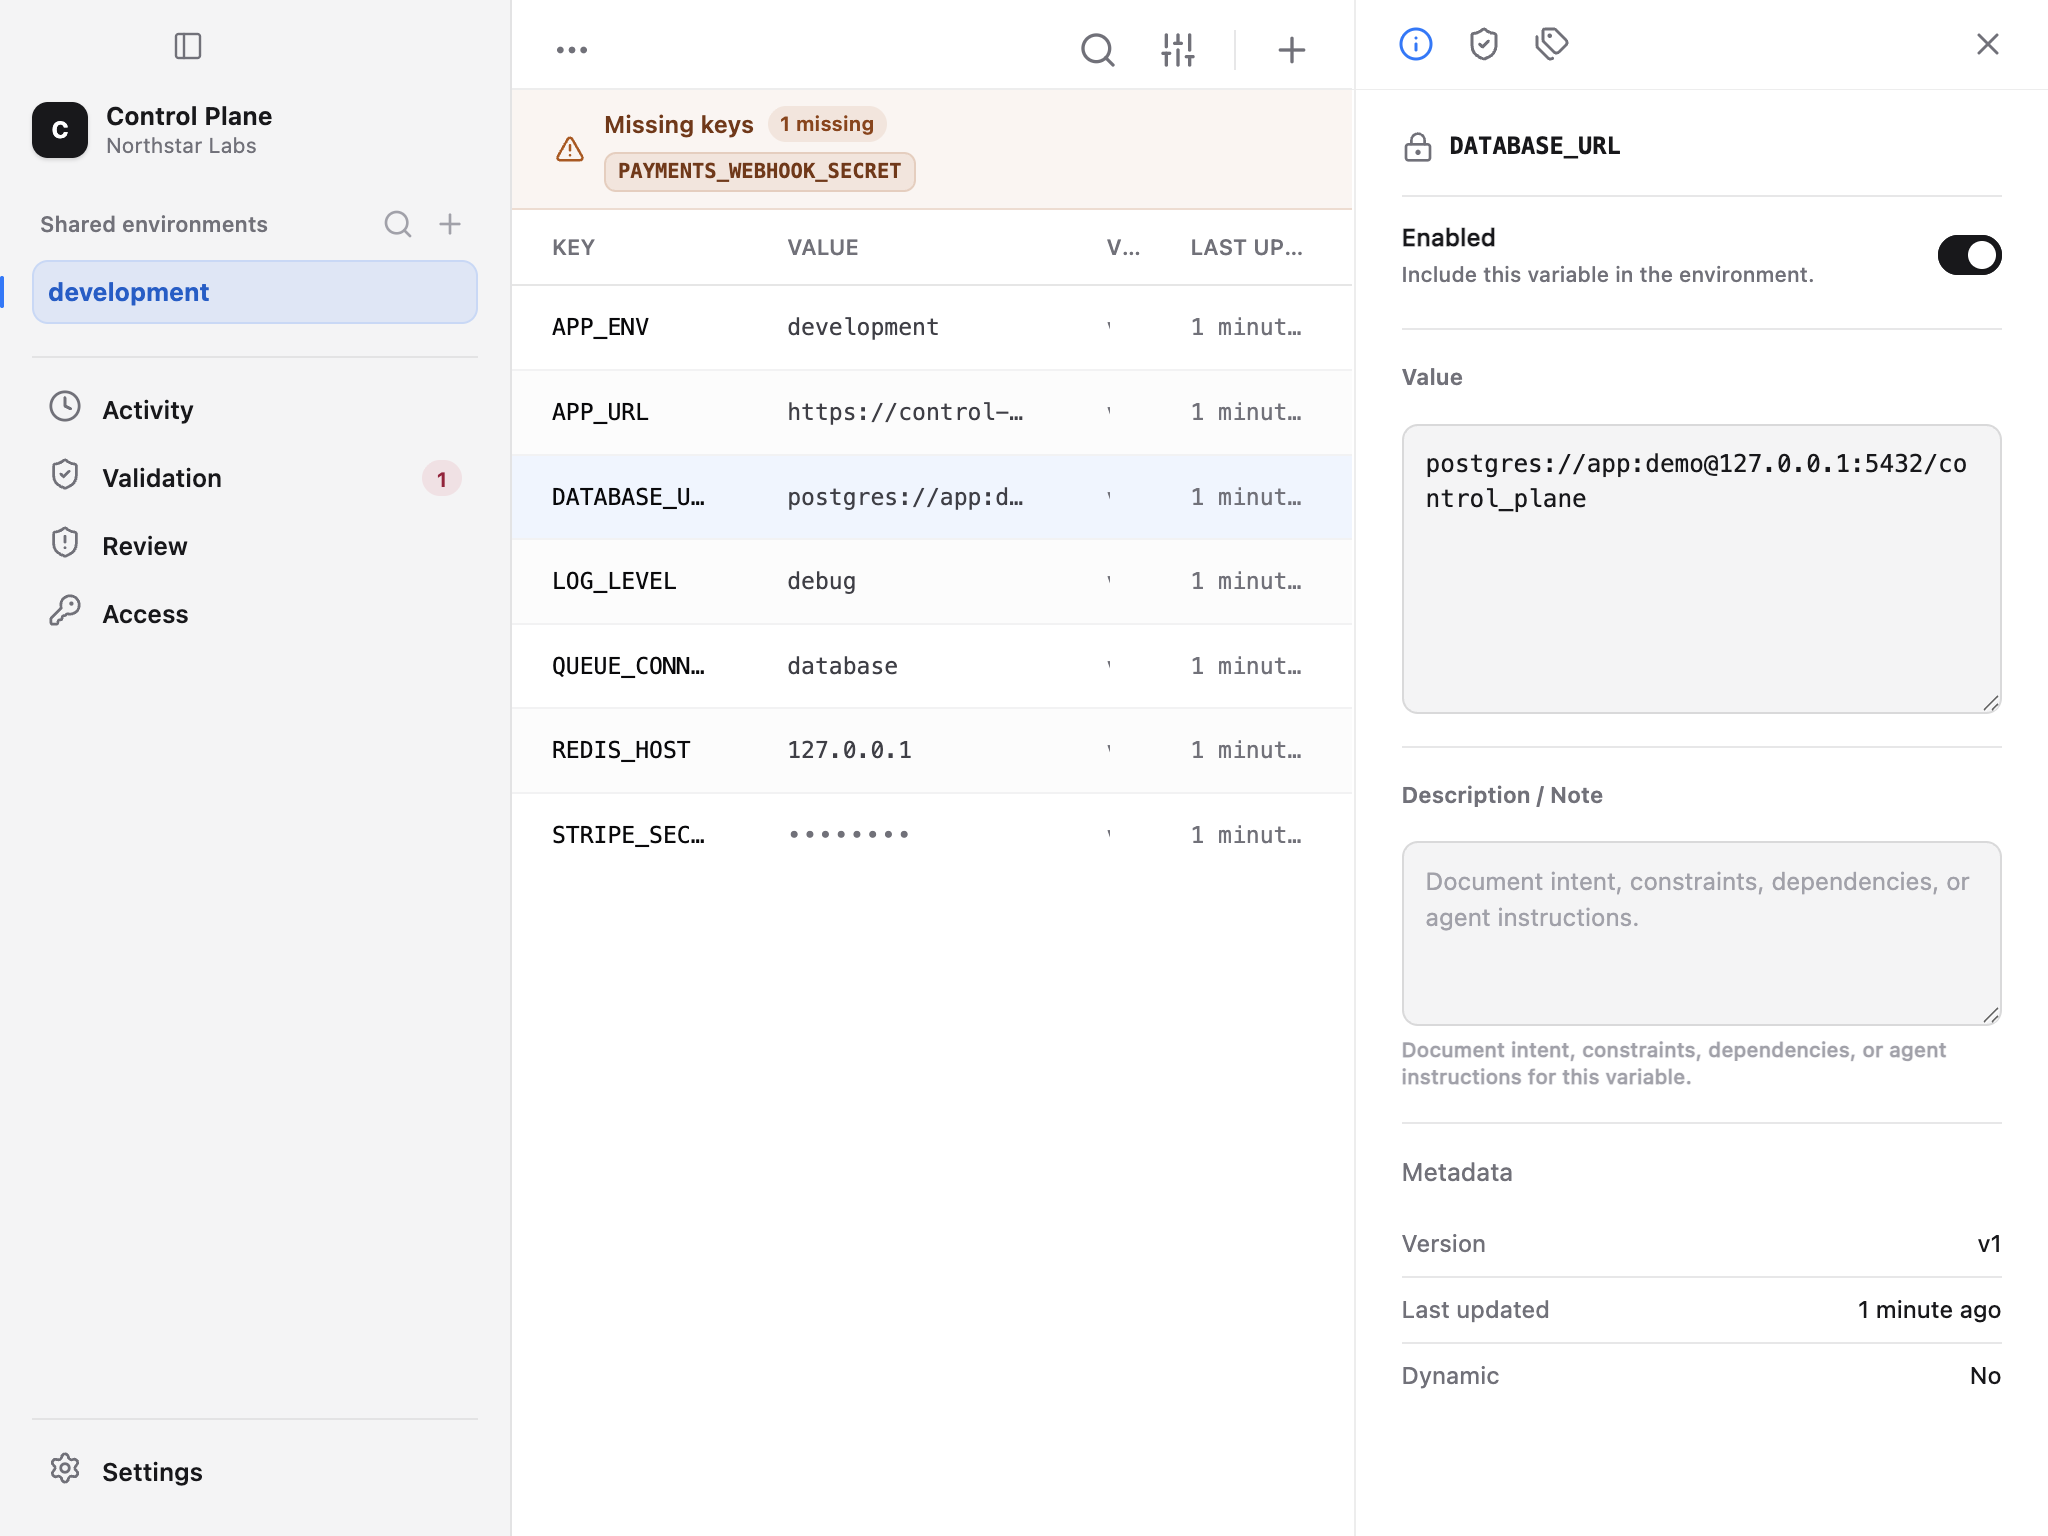The width and height of the screenshot is (2048, 1536).
Task: Click the lock icon beside DATABASE_URL
Action: click(1418, 147)
